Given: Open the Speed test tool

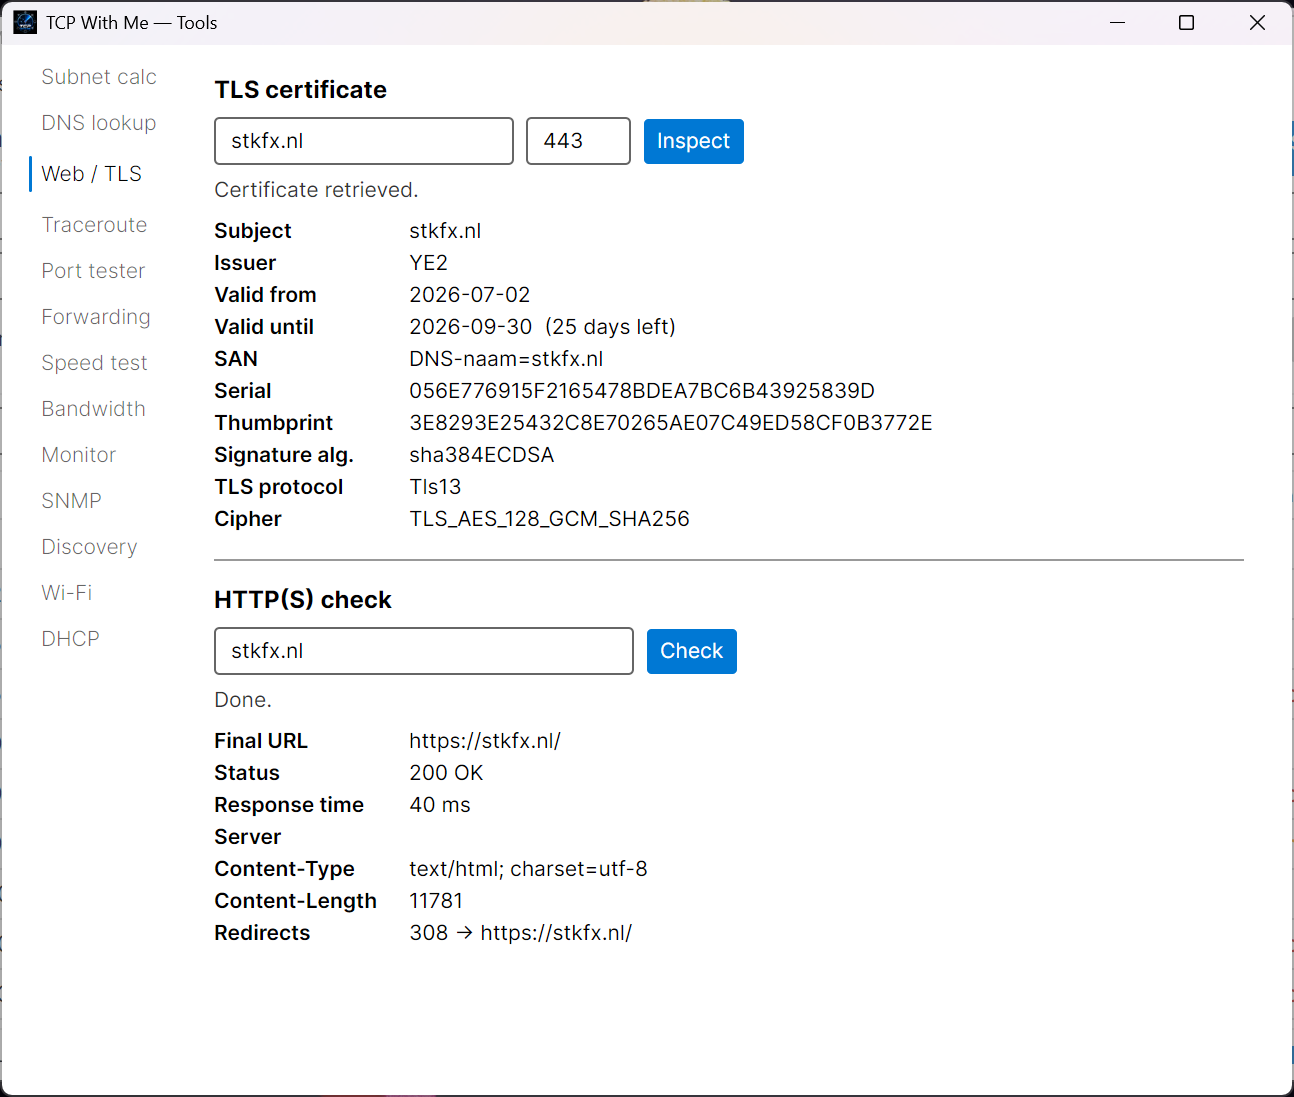Looking at the screenshot, I should (94, 363).
